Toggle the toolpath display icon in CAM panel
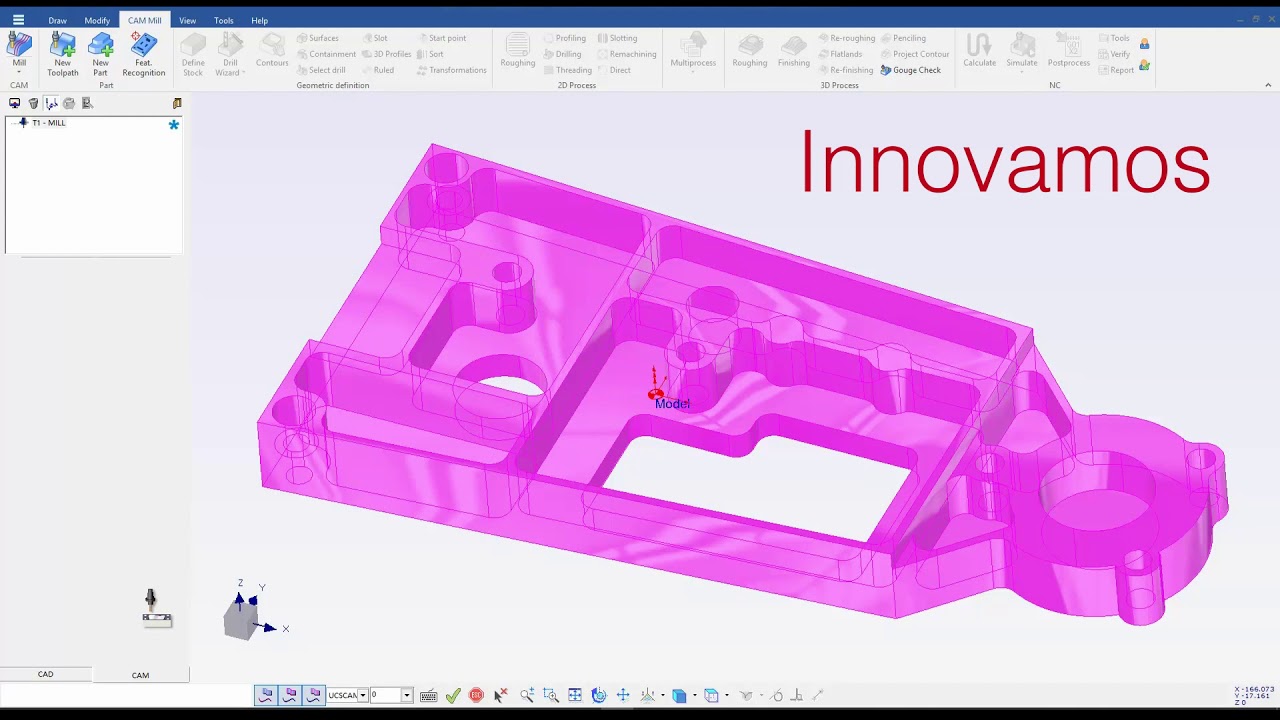1280x720 pixels. [x=51, y=103]
